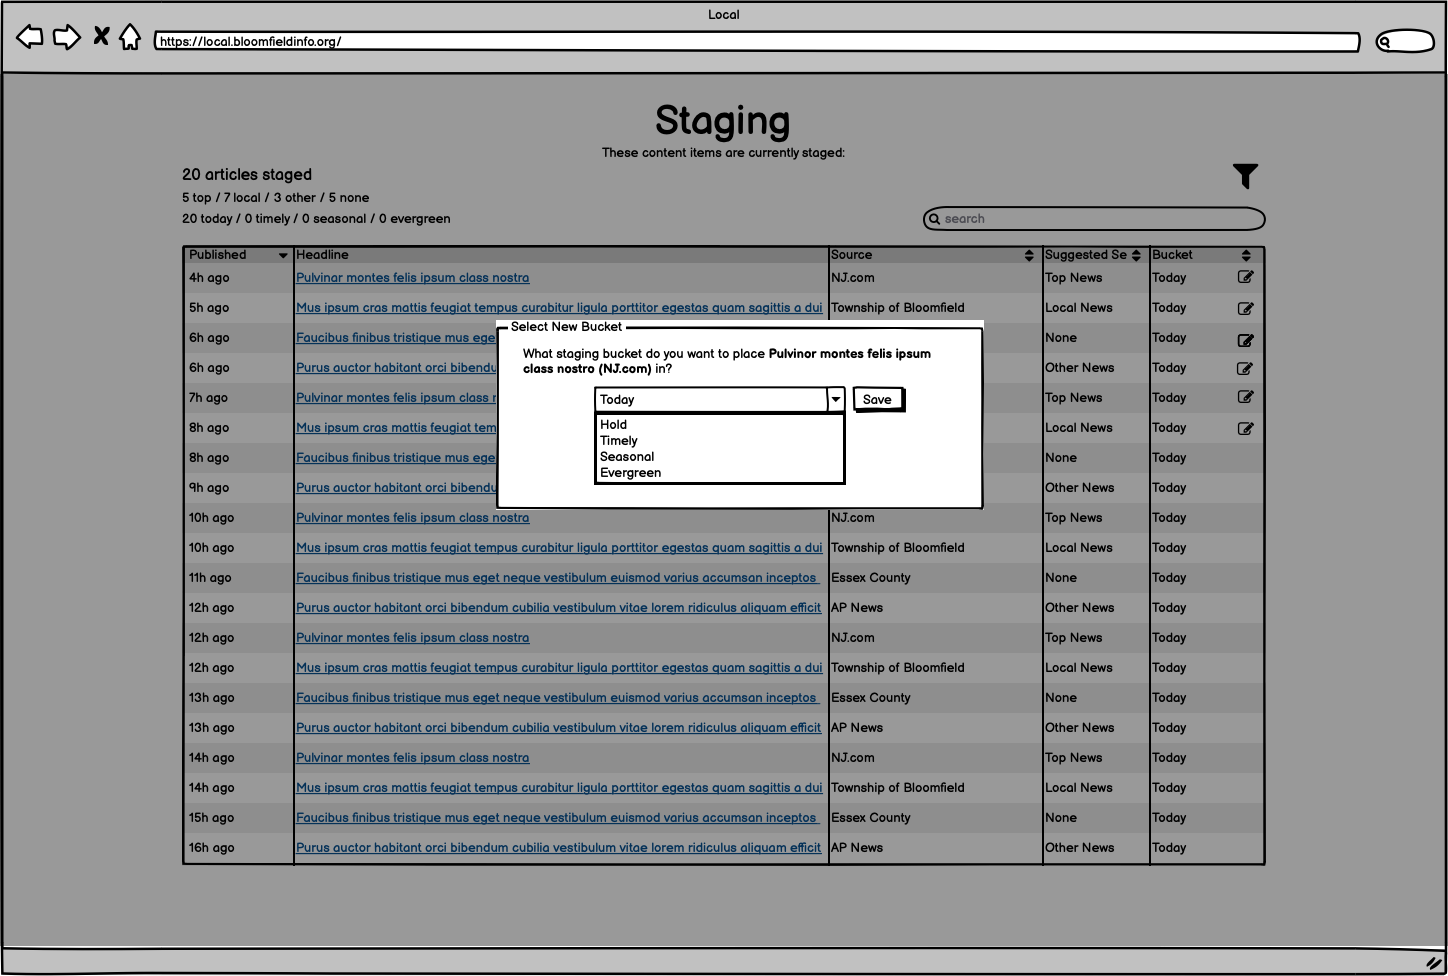1448x976 pixels.
Task: Pick the Seasonal bucket option
Action: [x=627, y=457]
